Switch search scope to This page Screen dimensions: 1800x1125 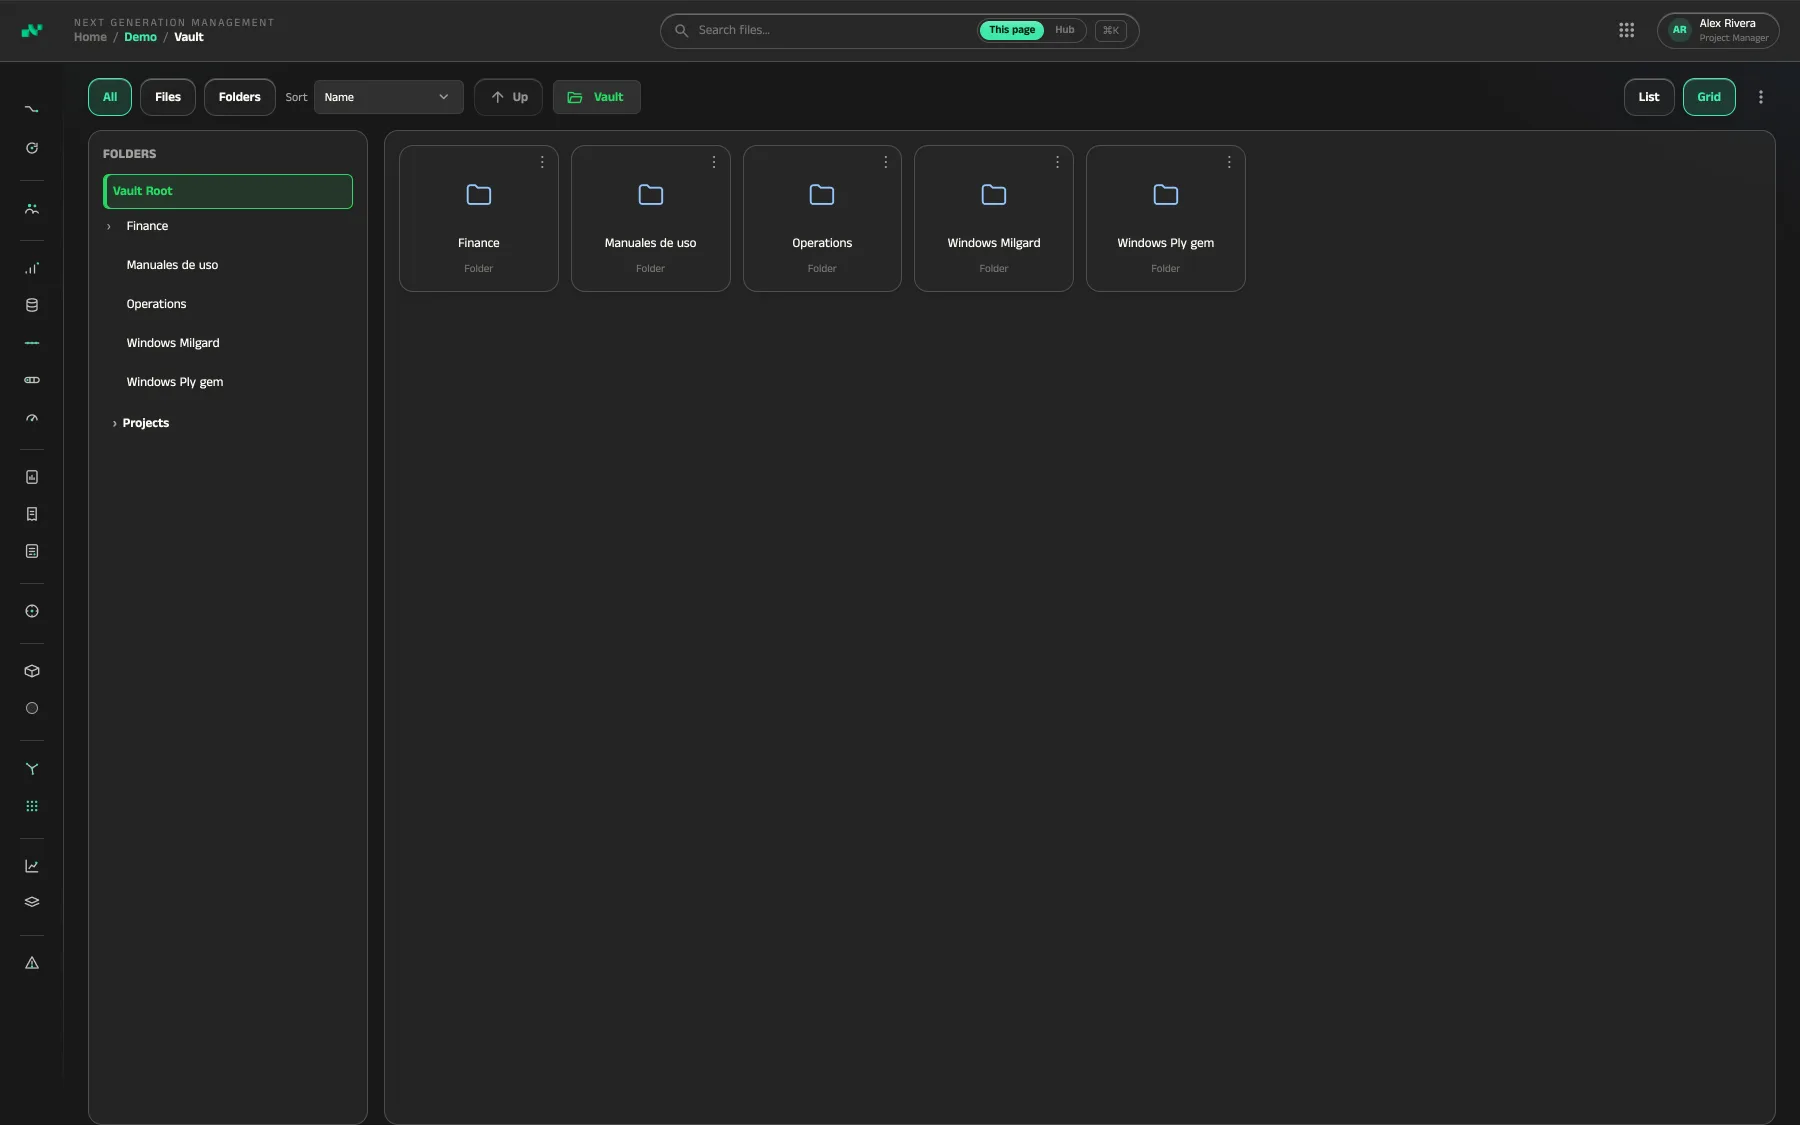tap(1012, 30)
